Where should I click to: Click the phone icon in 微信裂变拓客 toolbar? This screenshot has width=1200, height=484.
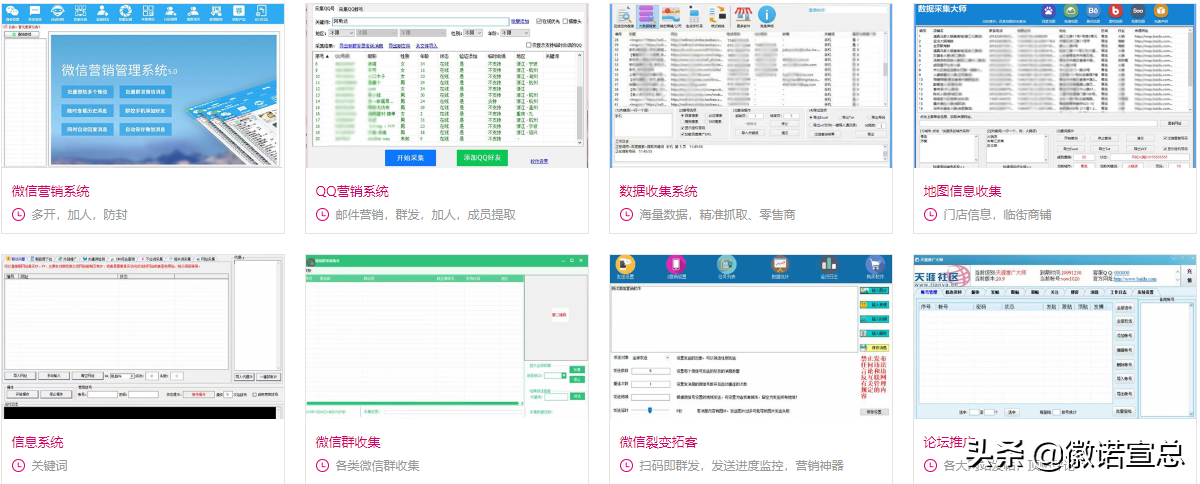(x=676, y=265)
